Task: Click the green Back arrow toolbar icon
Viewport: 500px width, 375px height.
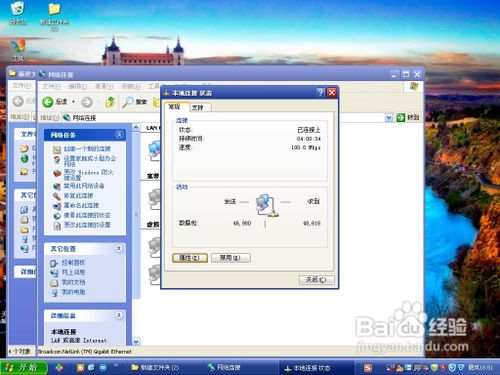Action: (48, 102)
